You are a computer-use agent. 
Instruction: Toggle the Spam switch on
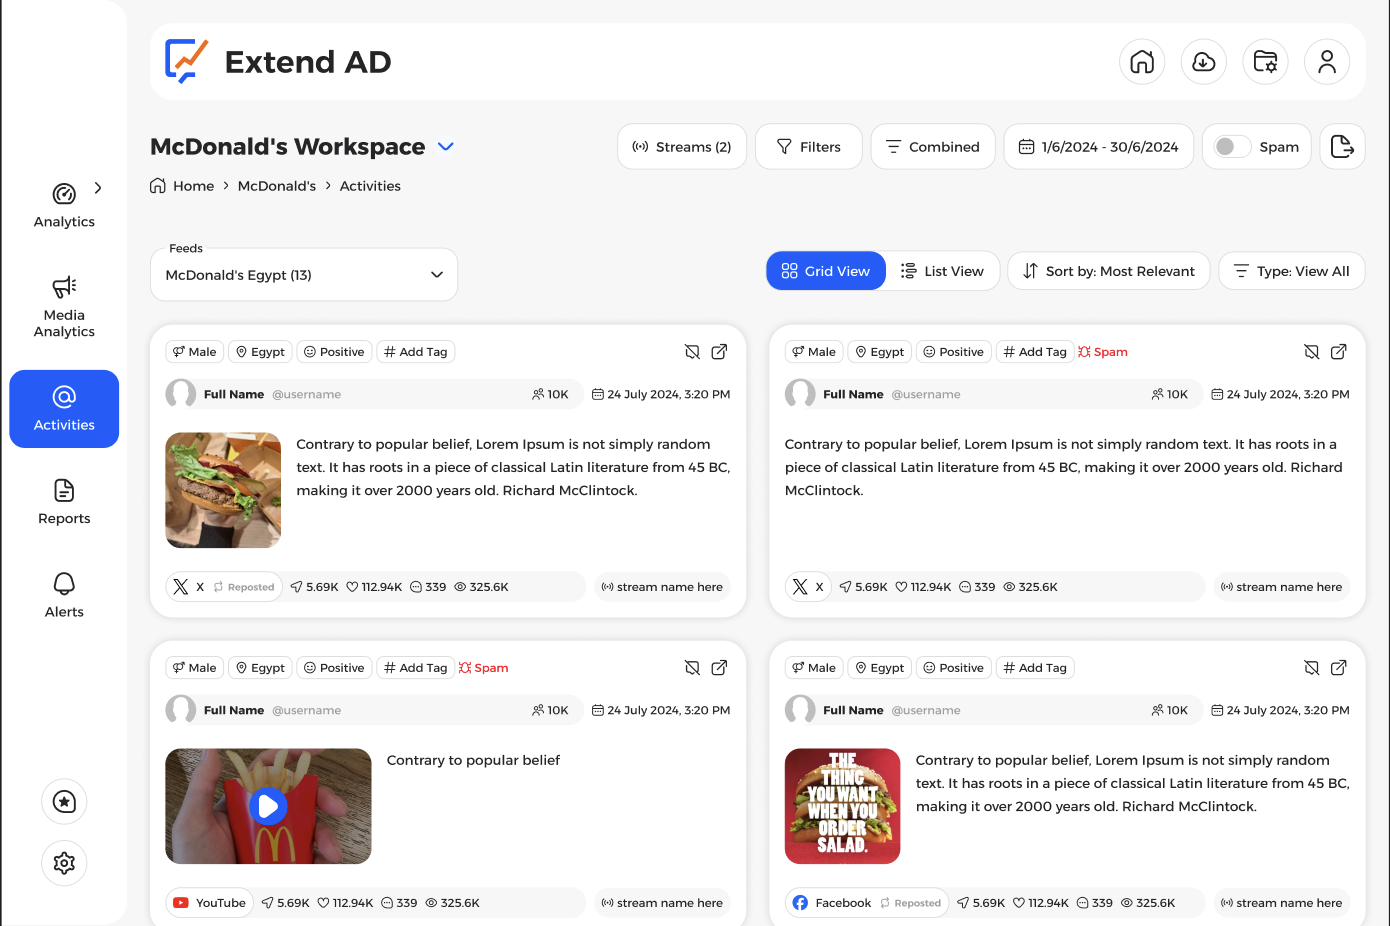[x=1232, y=147]
